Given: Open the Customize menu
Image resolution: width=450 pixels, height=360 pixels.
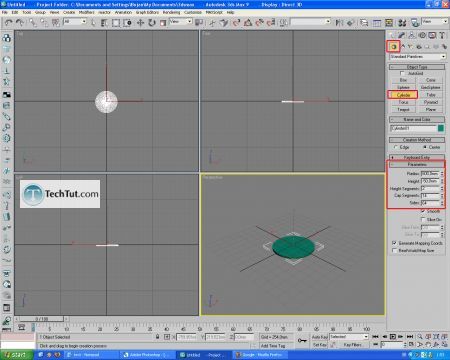Looking at the screenshot, I should click(x=193, y=12).
